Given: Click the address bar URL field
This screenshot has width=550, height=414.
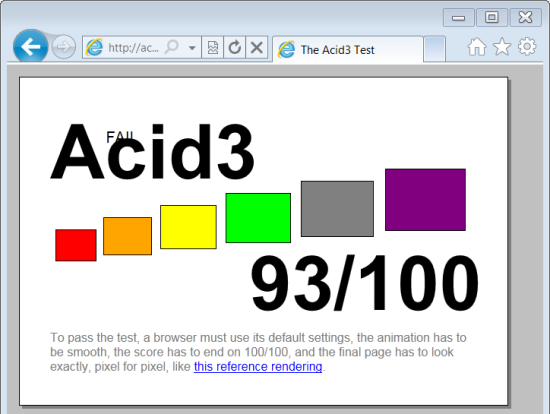Looking at the screenshot, I should point(133,47).
